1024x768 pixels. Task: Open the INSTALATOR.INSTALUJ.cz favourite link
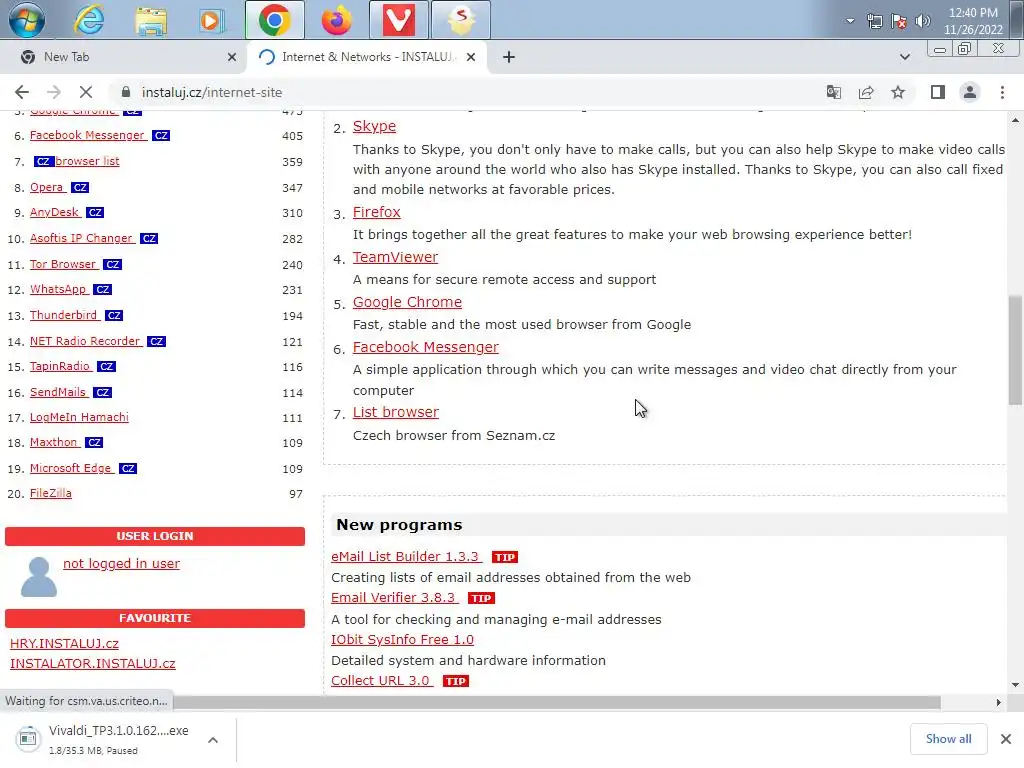pyautogui.click(x=93, y=664)
